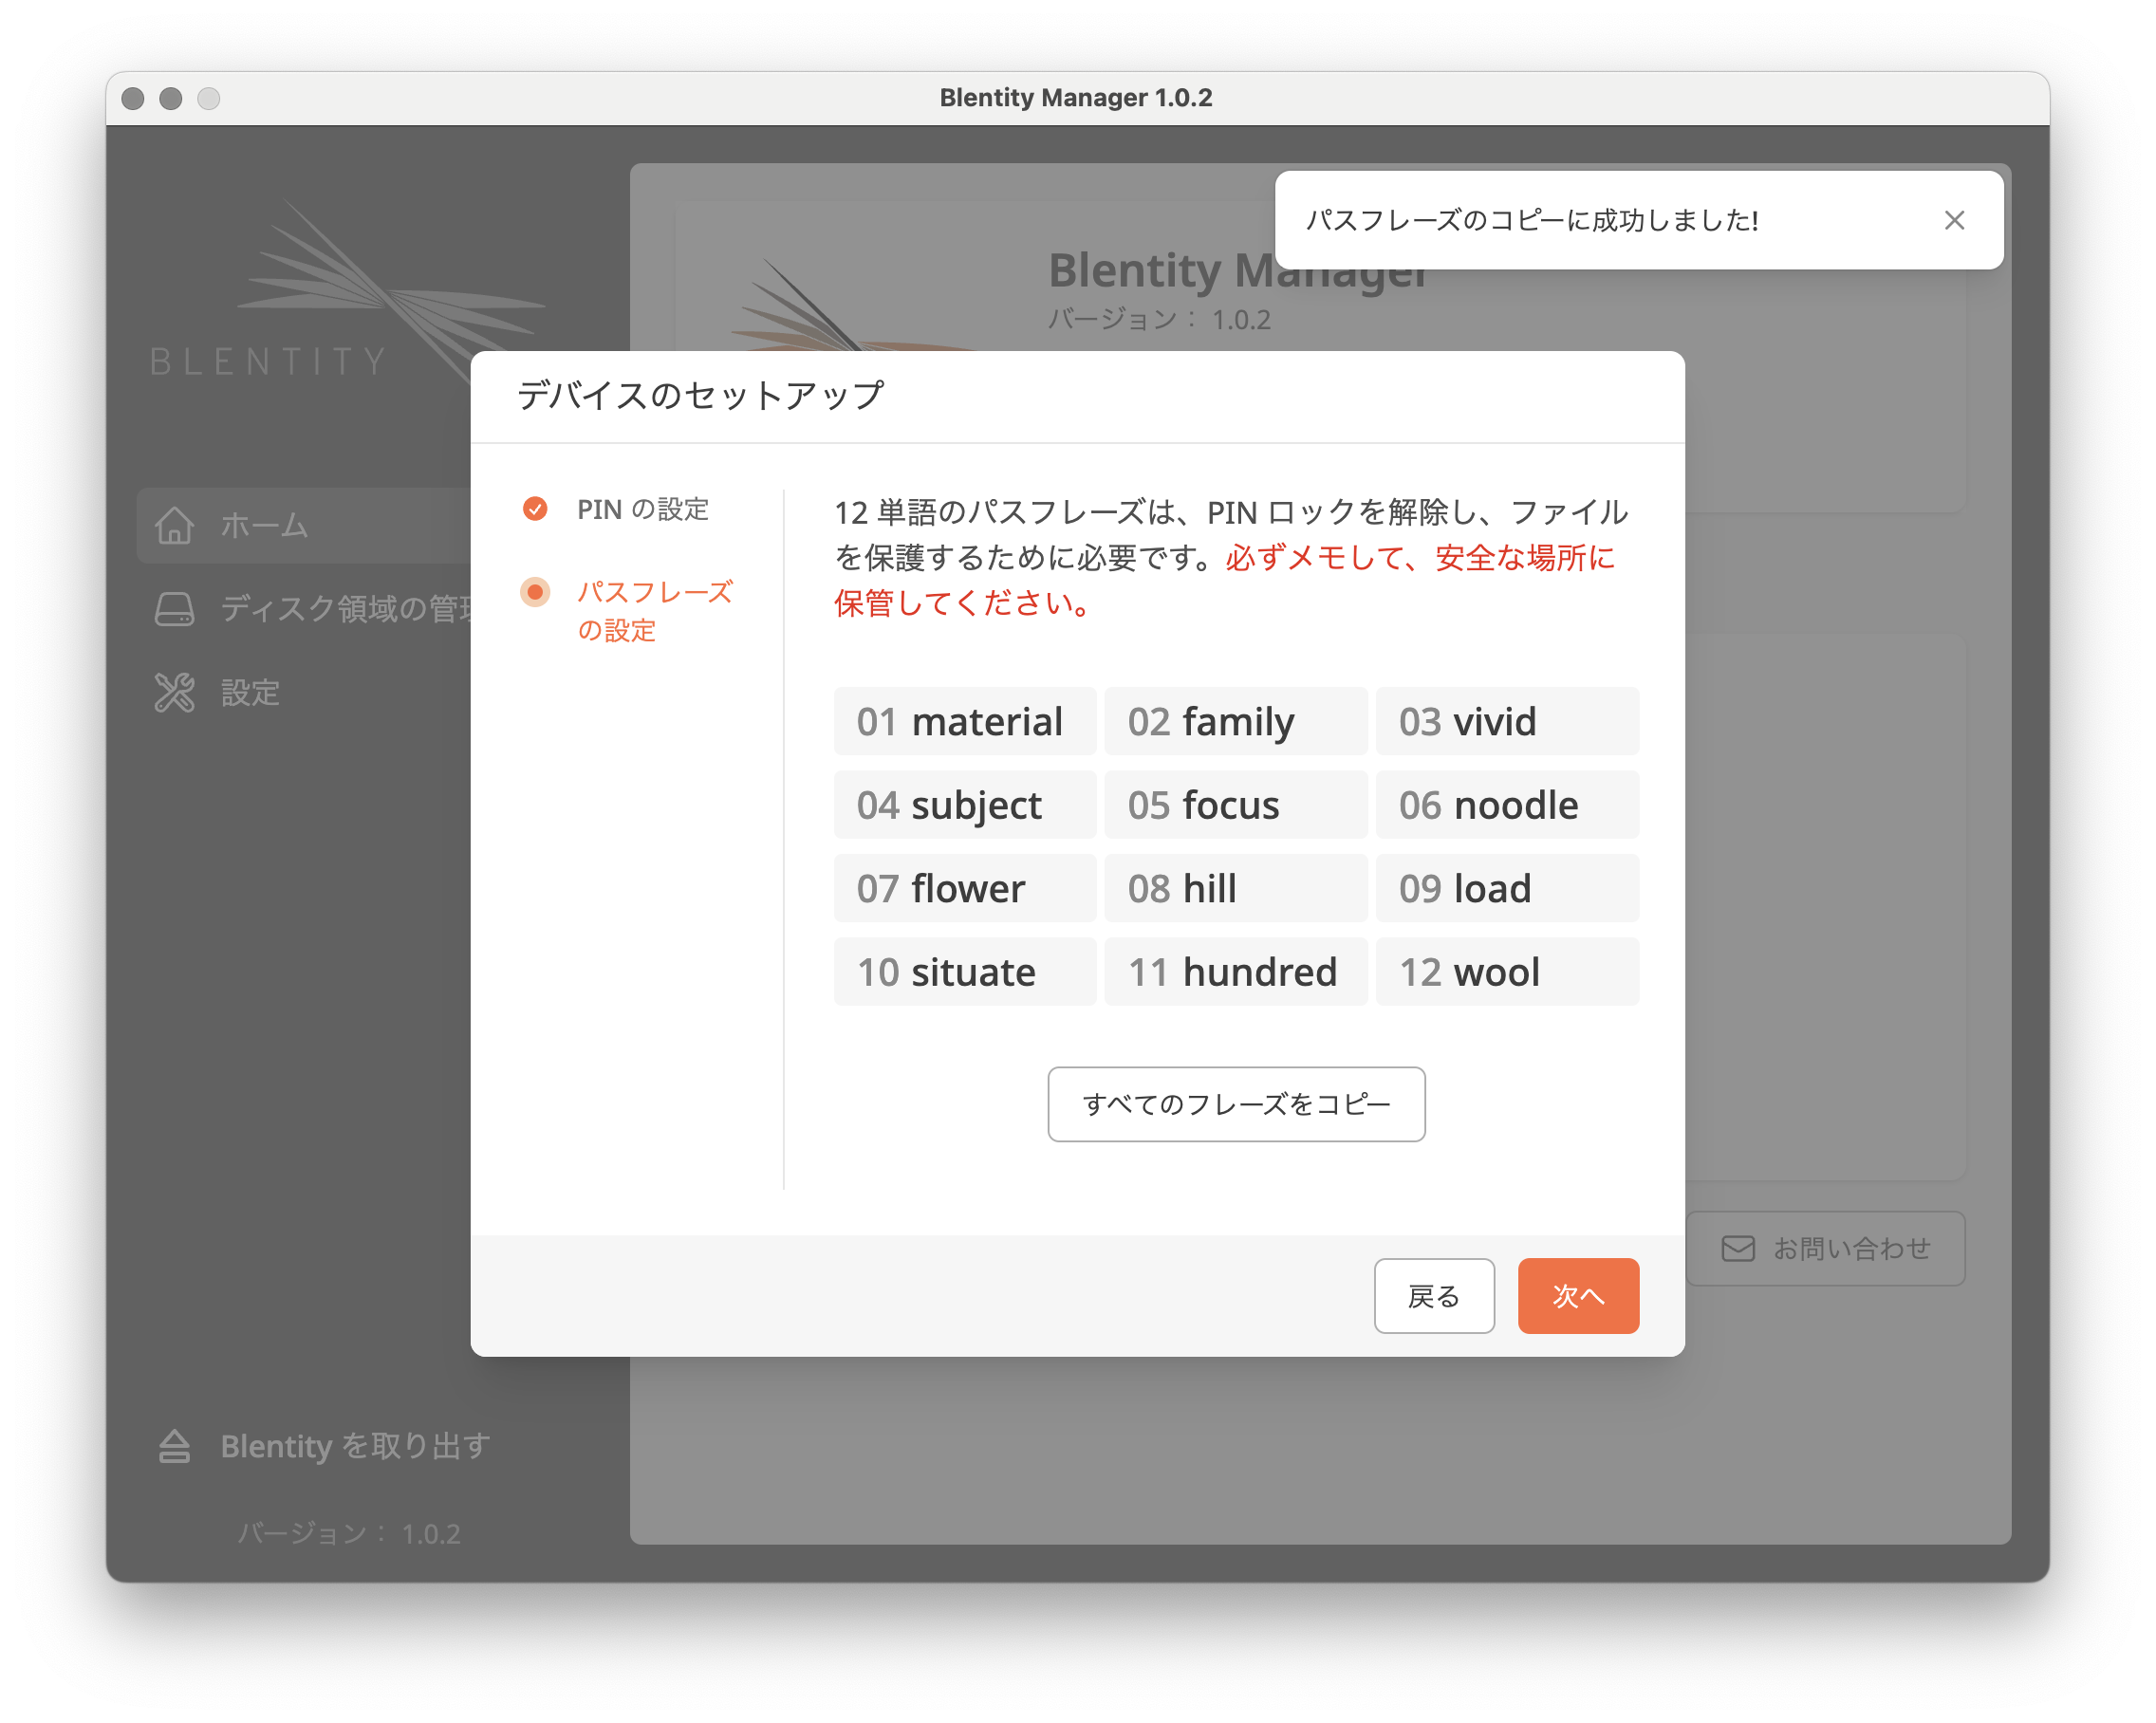Click the PIN setup completed checkmark

point(535,509)
